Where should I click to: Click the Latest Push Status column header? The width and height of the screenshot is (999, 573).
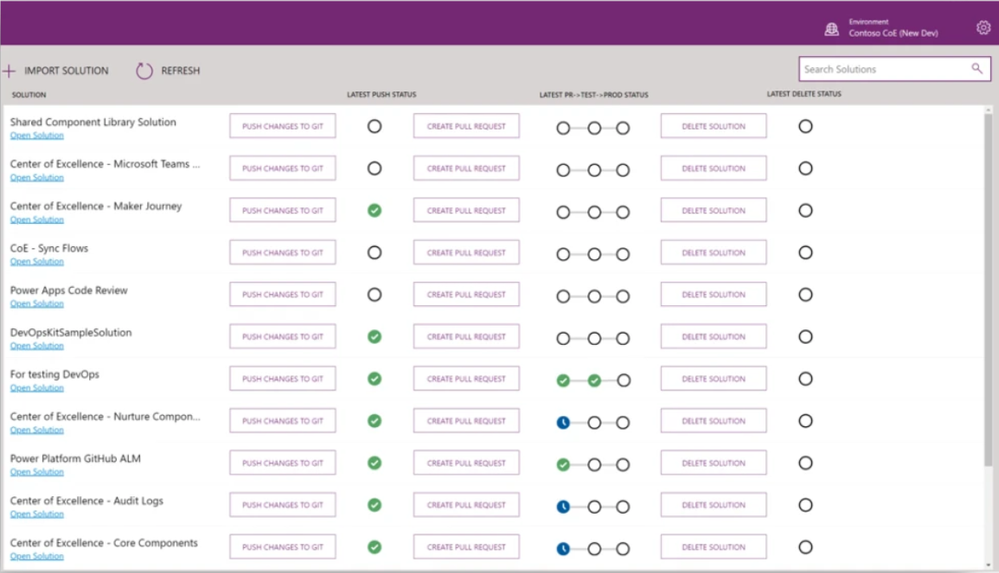pyautogui.click(x=382, y=94)
